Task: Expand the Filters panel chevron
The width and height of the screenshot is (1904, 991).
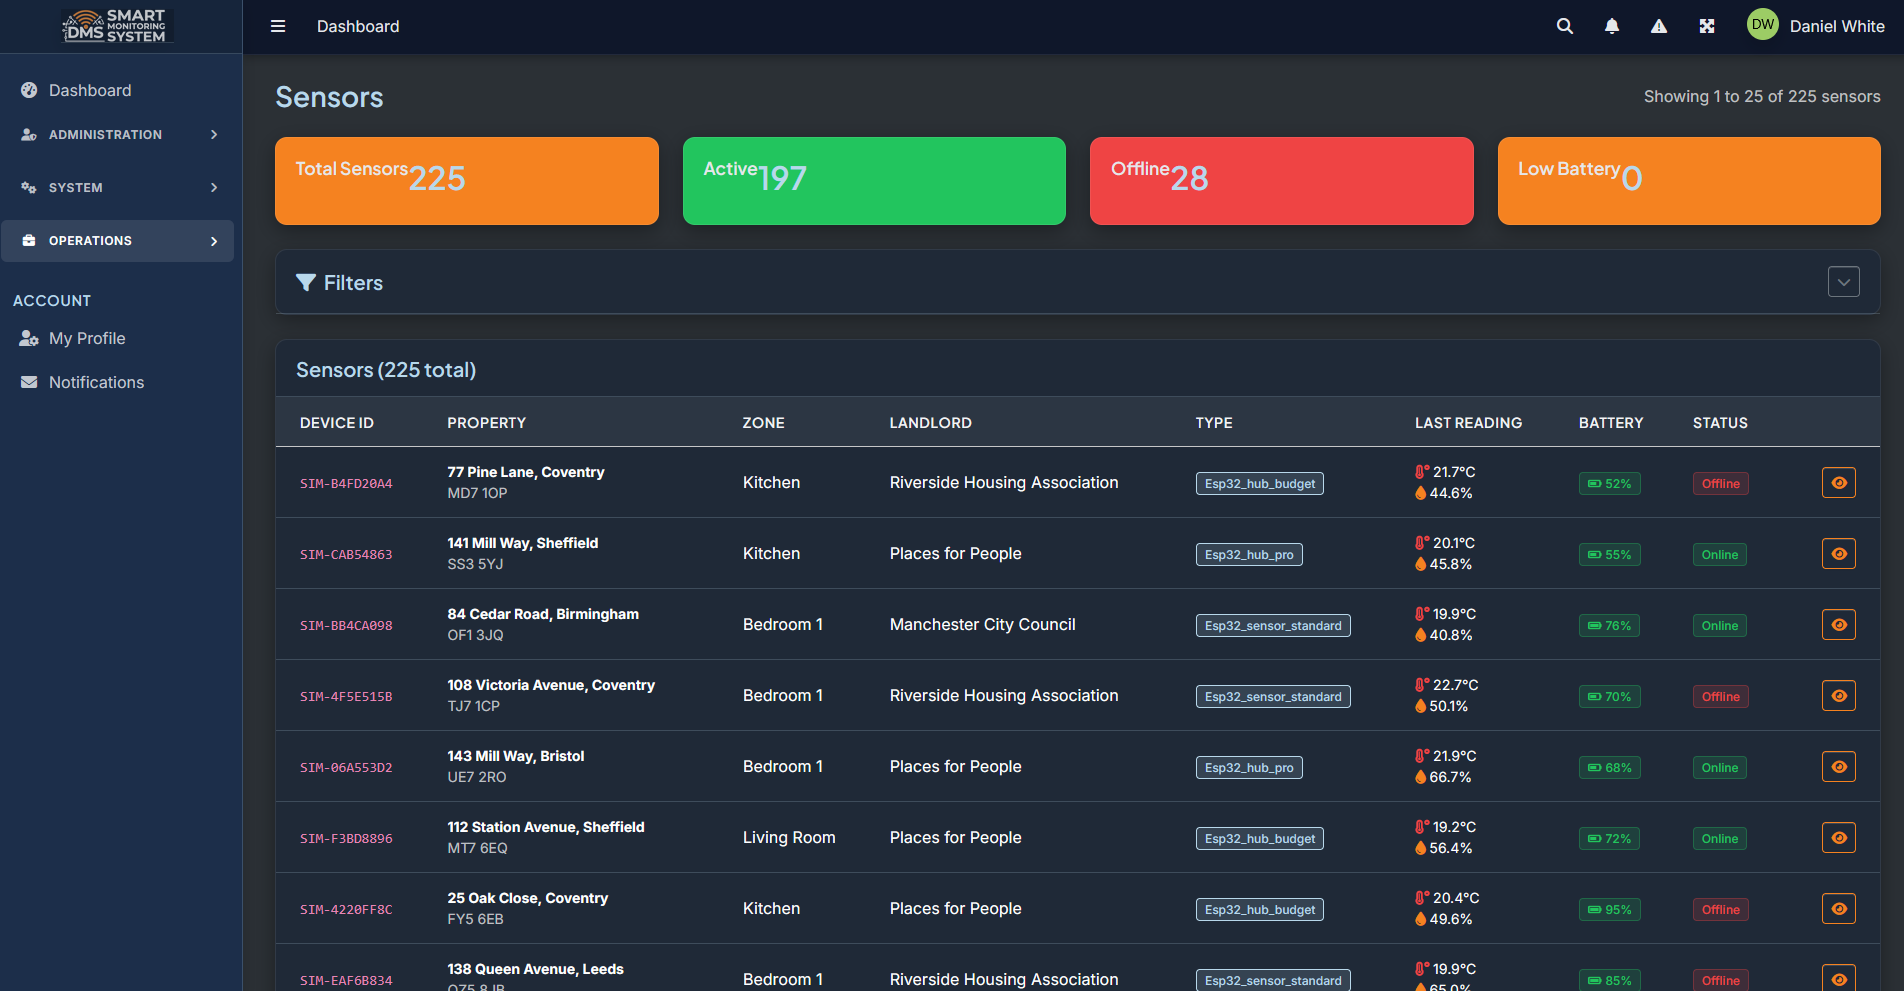Action: click(1843, 281)
